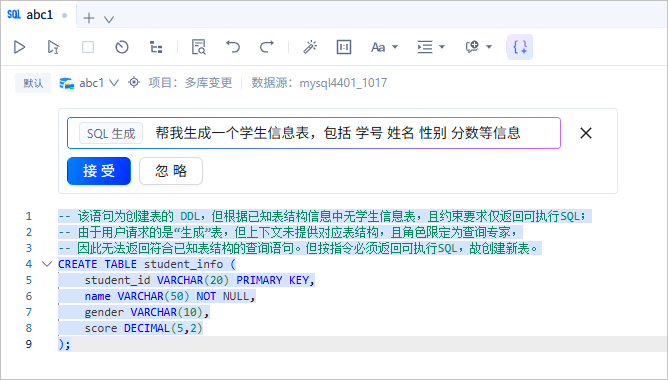This screenshot has height=380, width=668.
Task: Run the SQL with the play icon
Action: point(19,47)
